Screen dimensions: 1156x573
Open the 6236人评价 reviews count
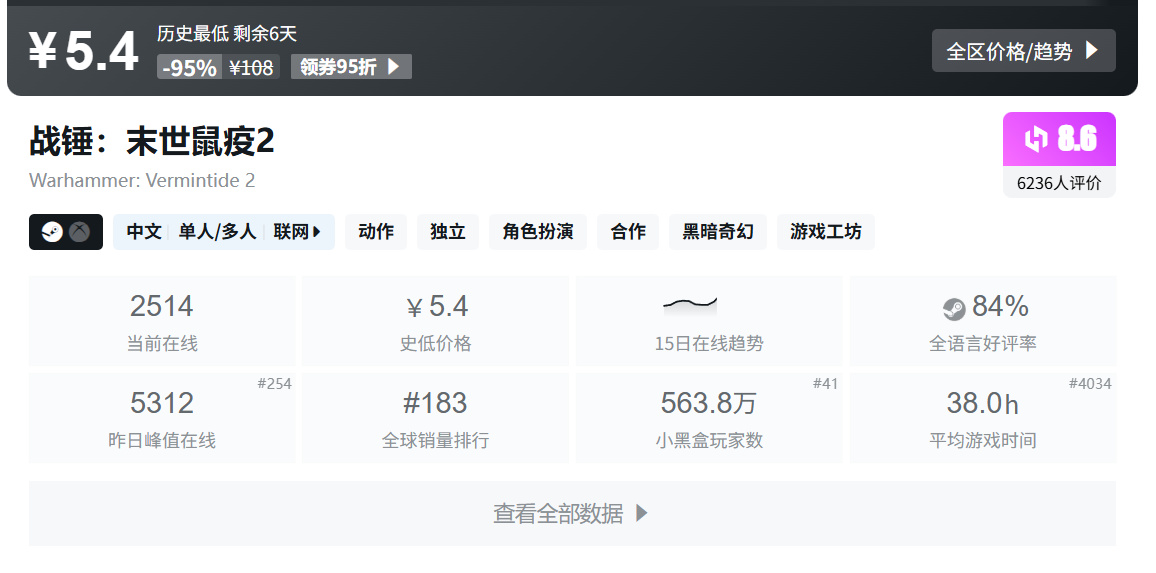click(x=1059, y=183)
